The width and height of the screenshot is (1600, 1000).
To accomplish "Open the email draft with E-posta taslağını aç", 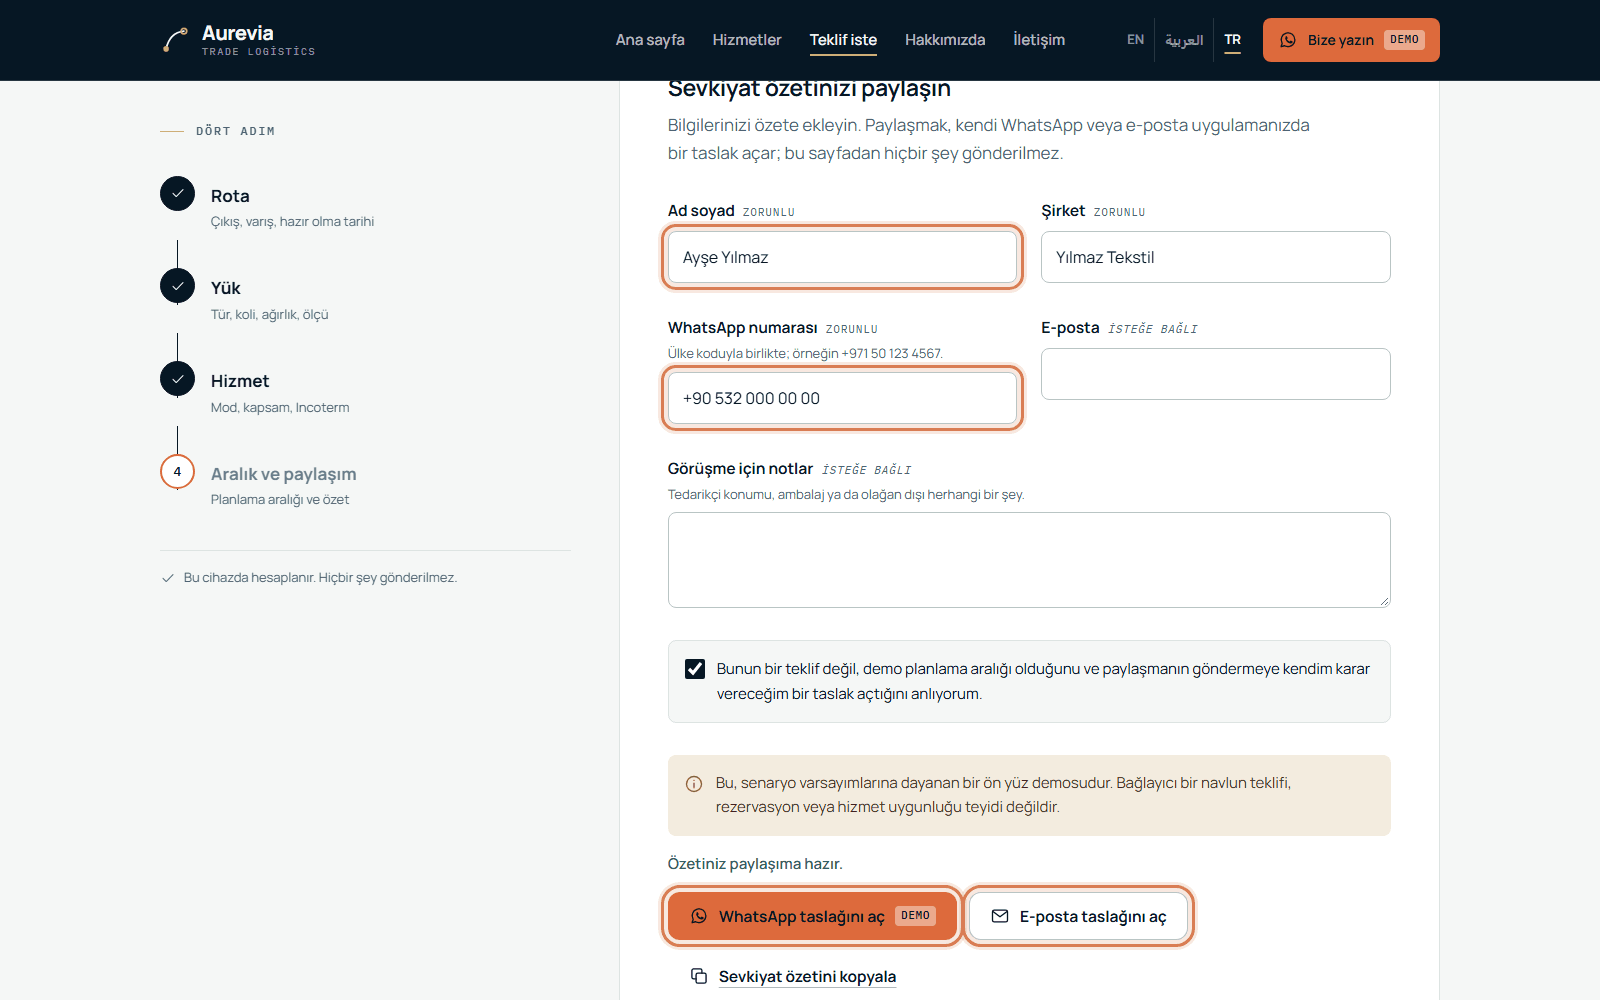I will (x=1079, y=916).
